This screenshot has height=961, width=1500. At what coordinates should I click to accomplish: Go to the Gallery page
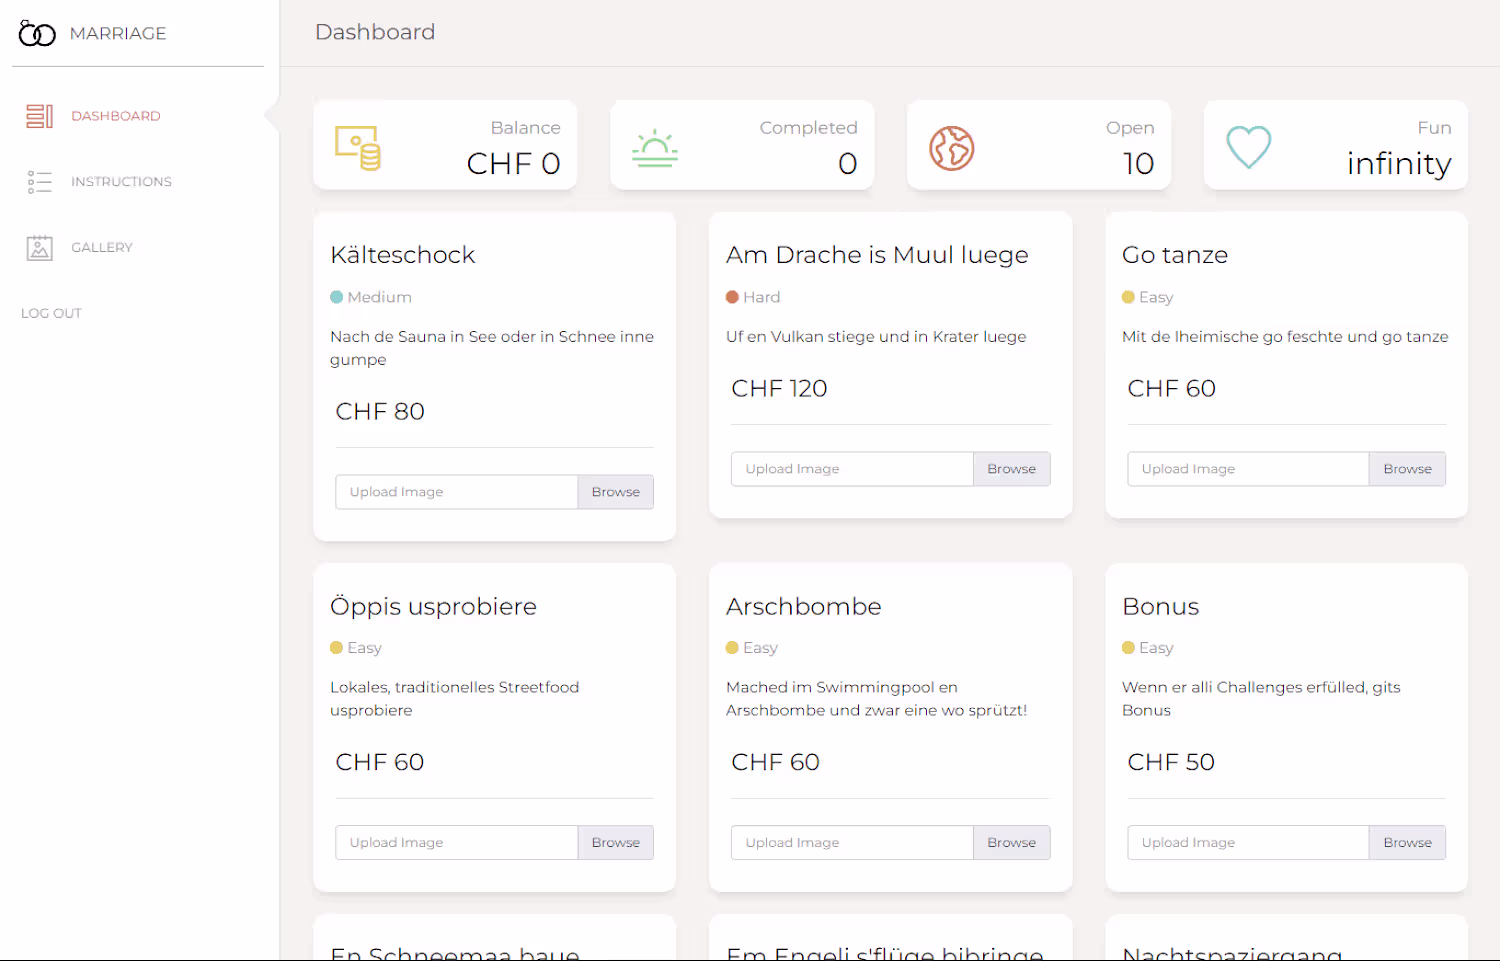101,248
